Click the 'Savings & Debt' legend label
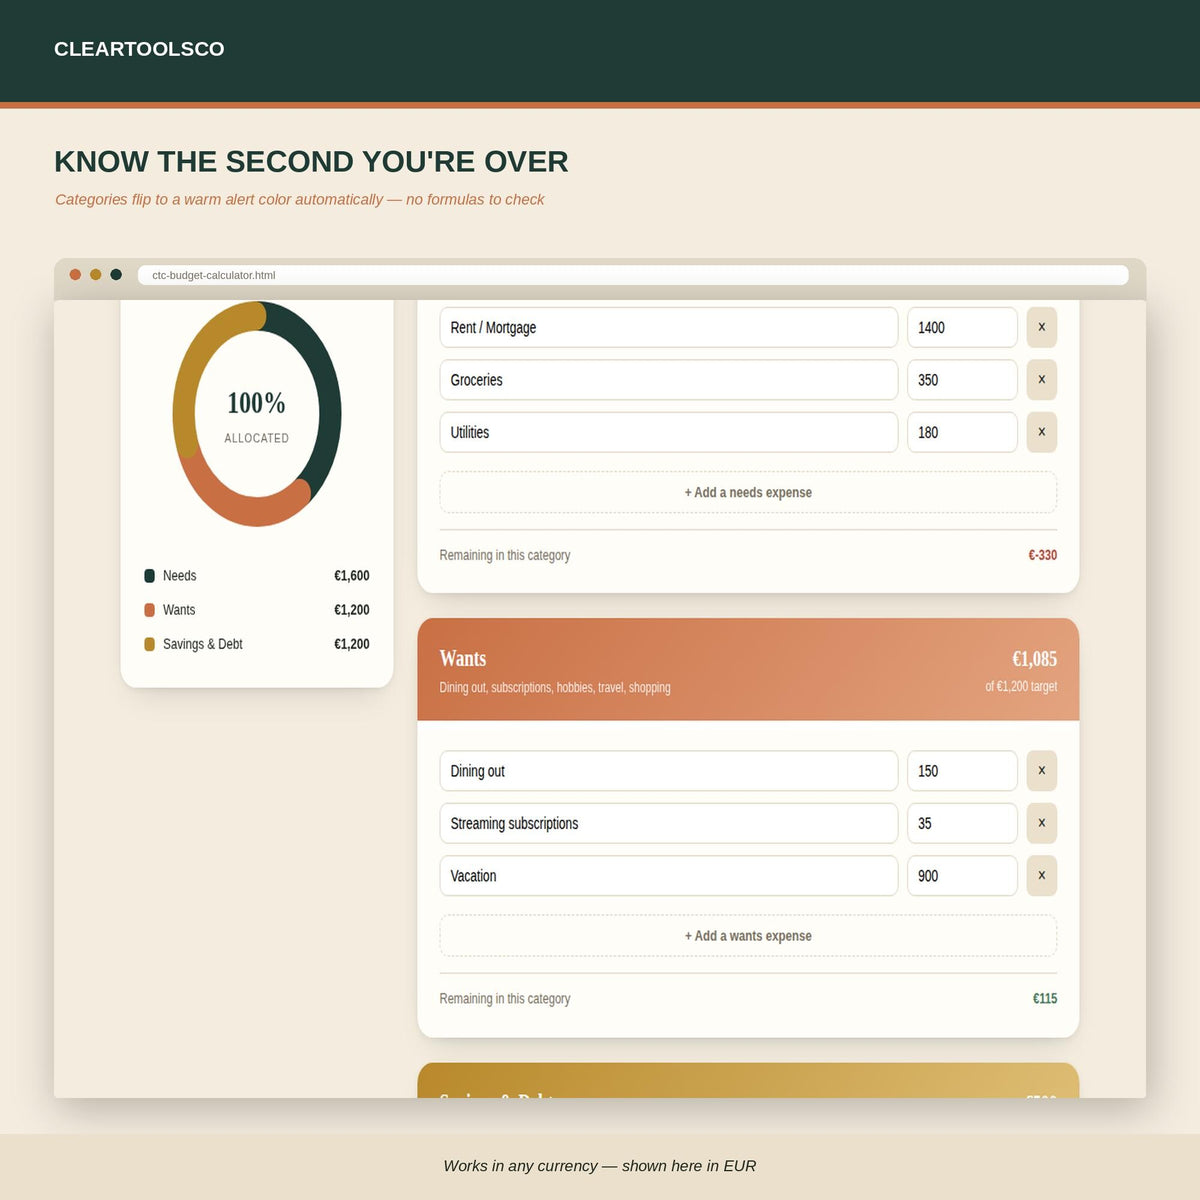This screenshot has width=1200, height=1200. click(x=203, y=644)
